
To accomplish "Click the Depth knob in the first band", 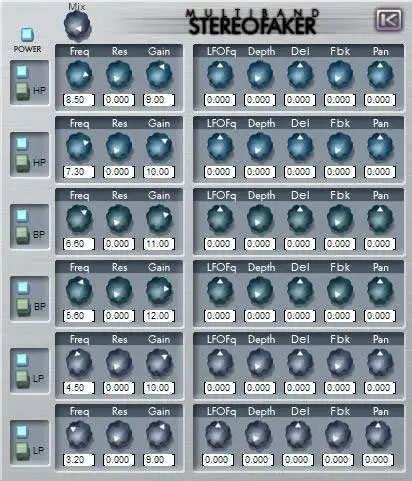I will [x=260, y=75].
